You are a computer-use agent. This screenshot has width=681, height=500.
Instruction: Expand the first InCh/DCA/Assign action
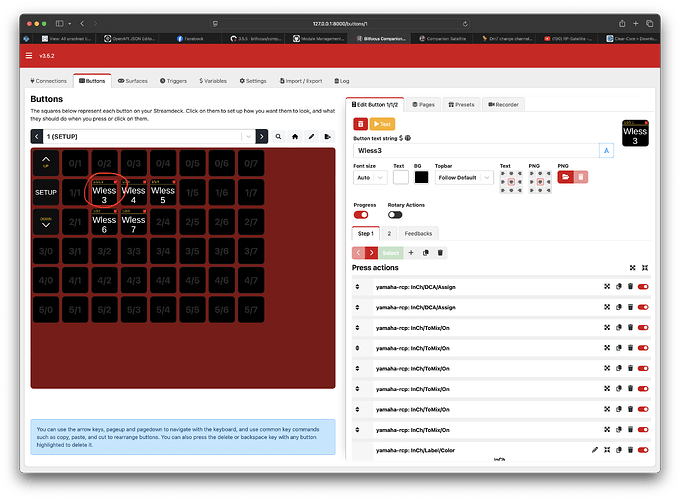[607, 287]
